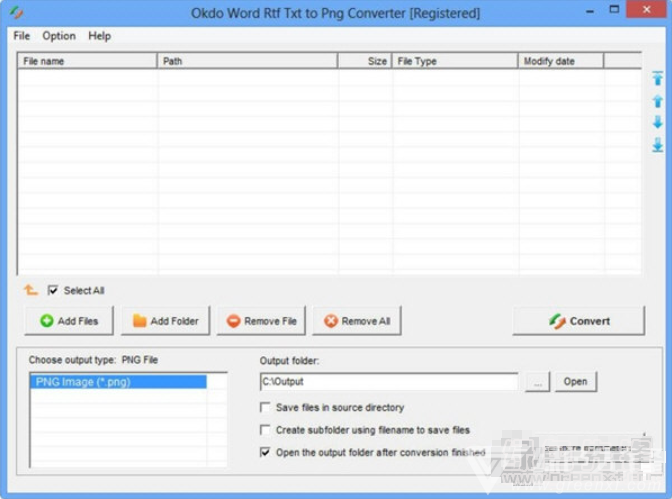Move selected file down one row
Image resolution: width=672 pixels, height=499 pixels.
tap(657, 123)
